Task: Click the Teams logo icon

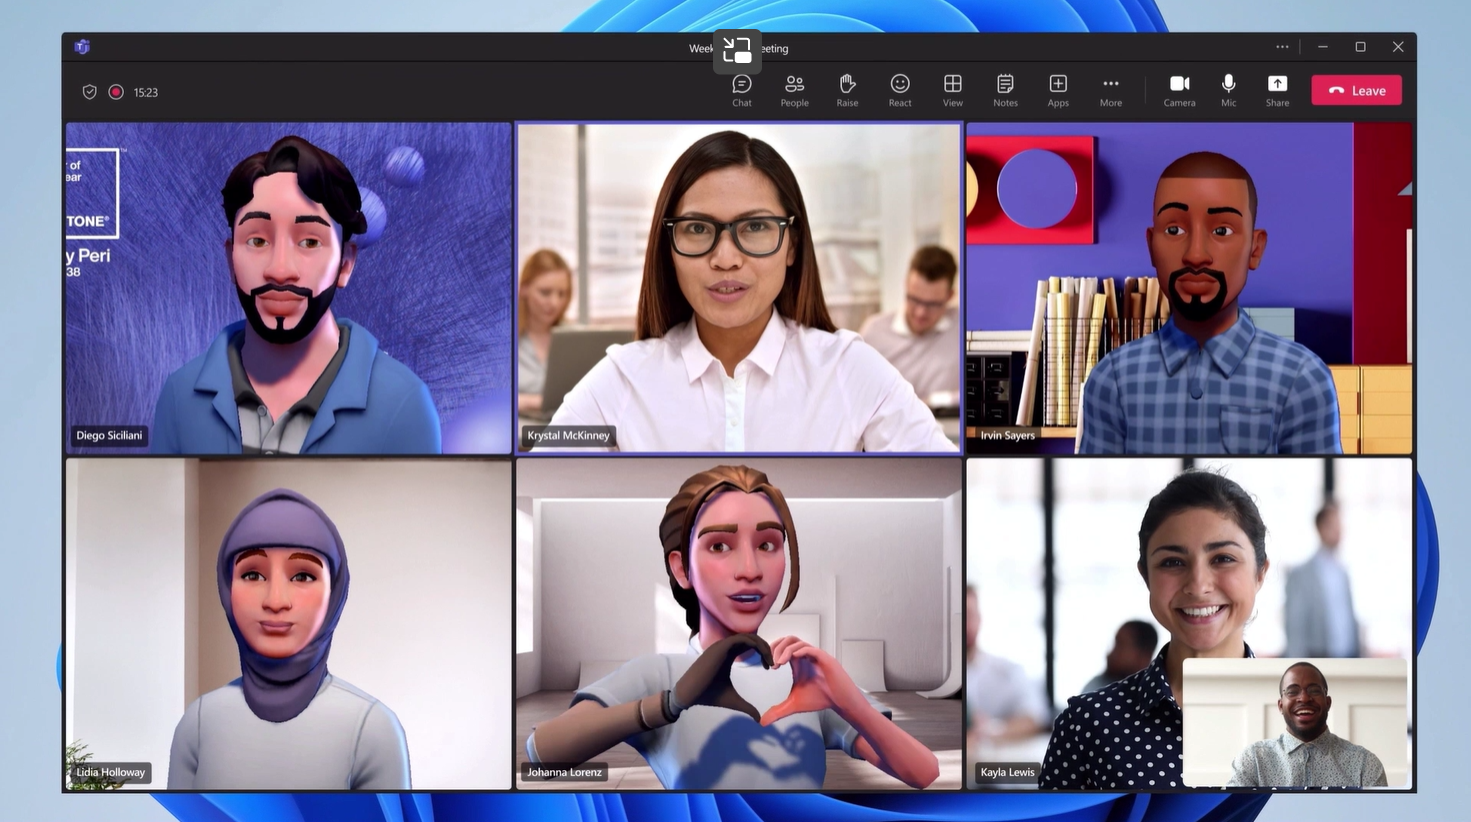Action: pos(82,47)
